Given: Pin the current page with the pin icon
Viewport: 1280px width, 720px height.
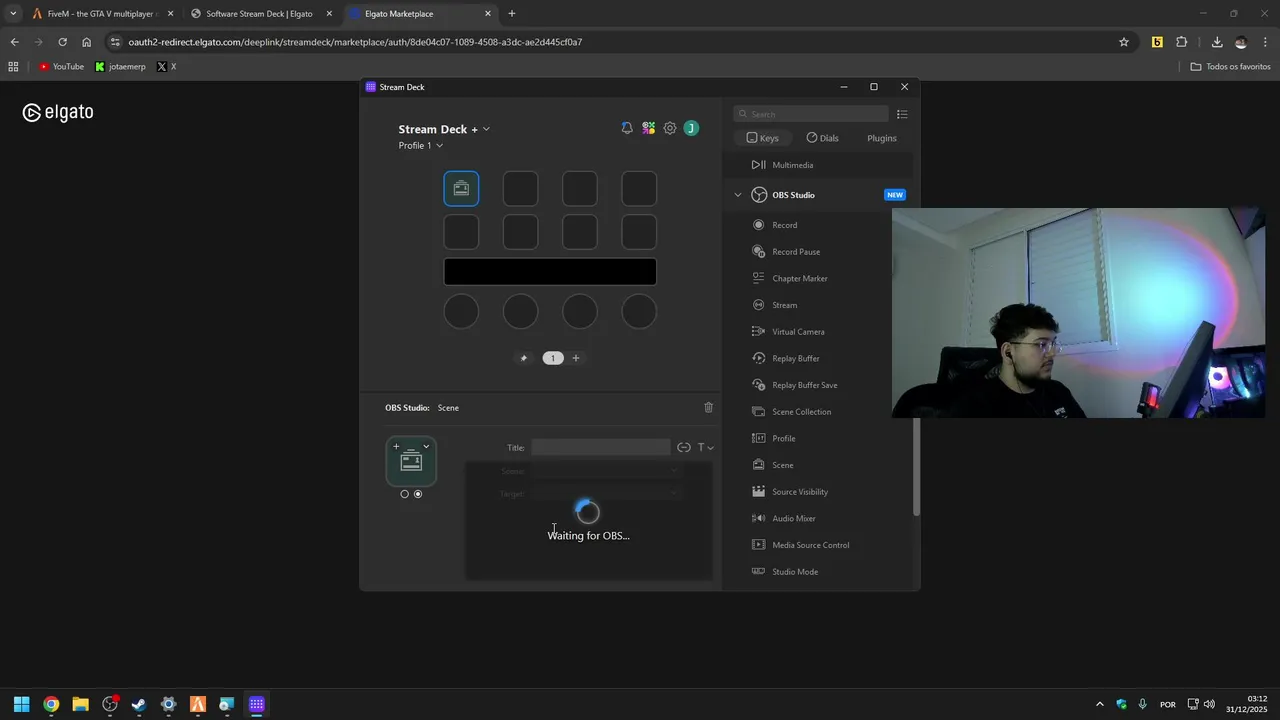Looking at the screenshot, I should pos(523,358).
